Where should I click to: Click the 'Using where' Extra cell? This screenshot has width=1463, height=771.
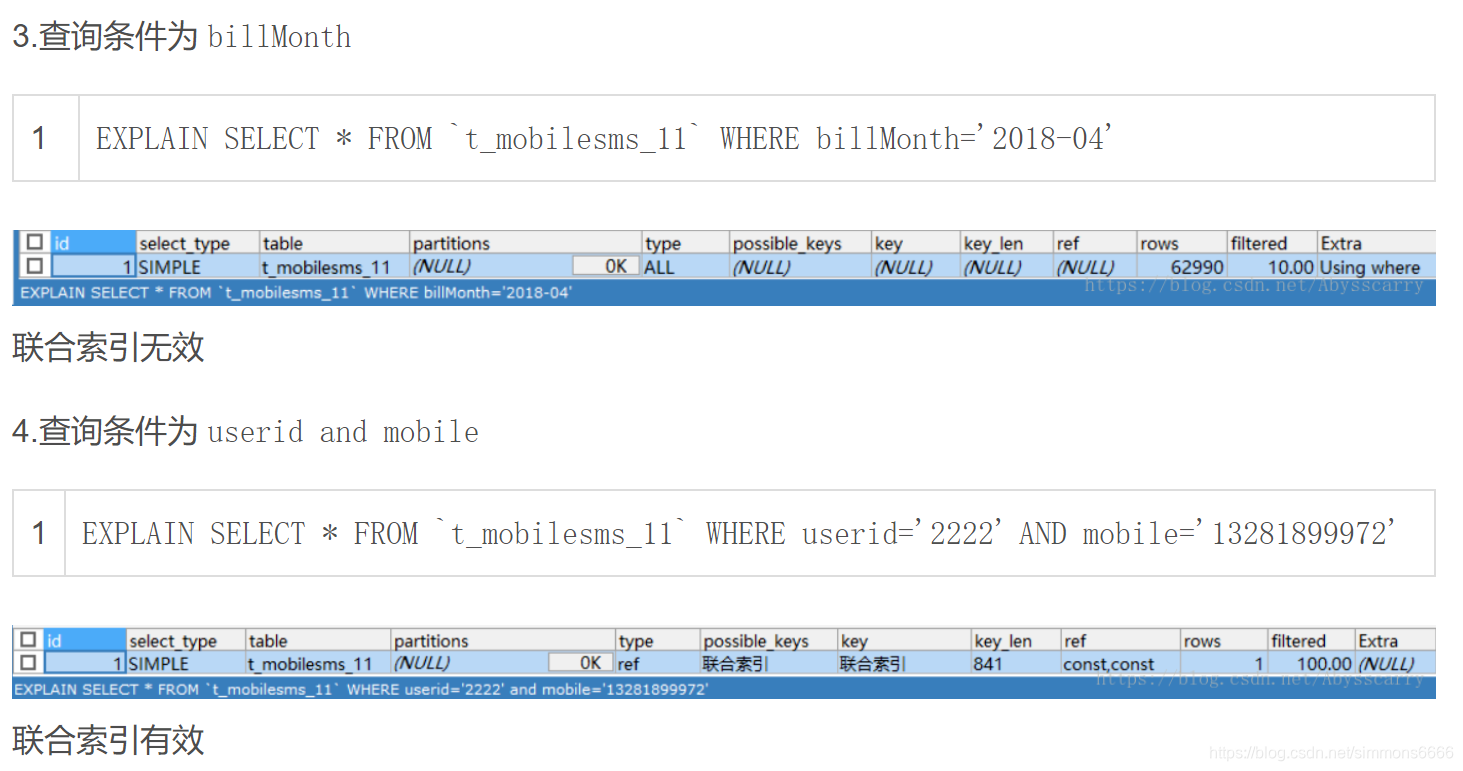pos(1376,267)
